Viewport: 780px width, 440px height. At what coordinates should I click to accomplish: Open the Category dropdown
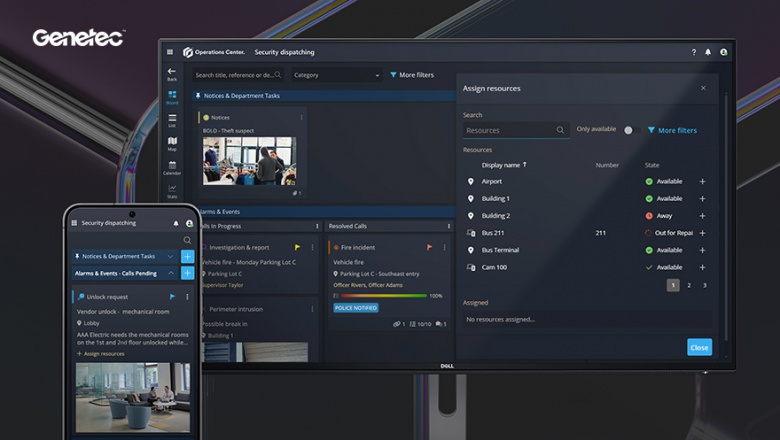pos(336,75)
